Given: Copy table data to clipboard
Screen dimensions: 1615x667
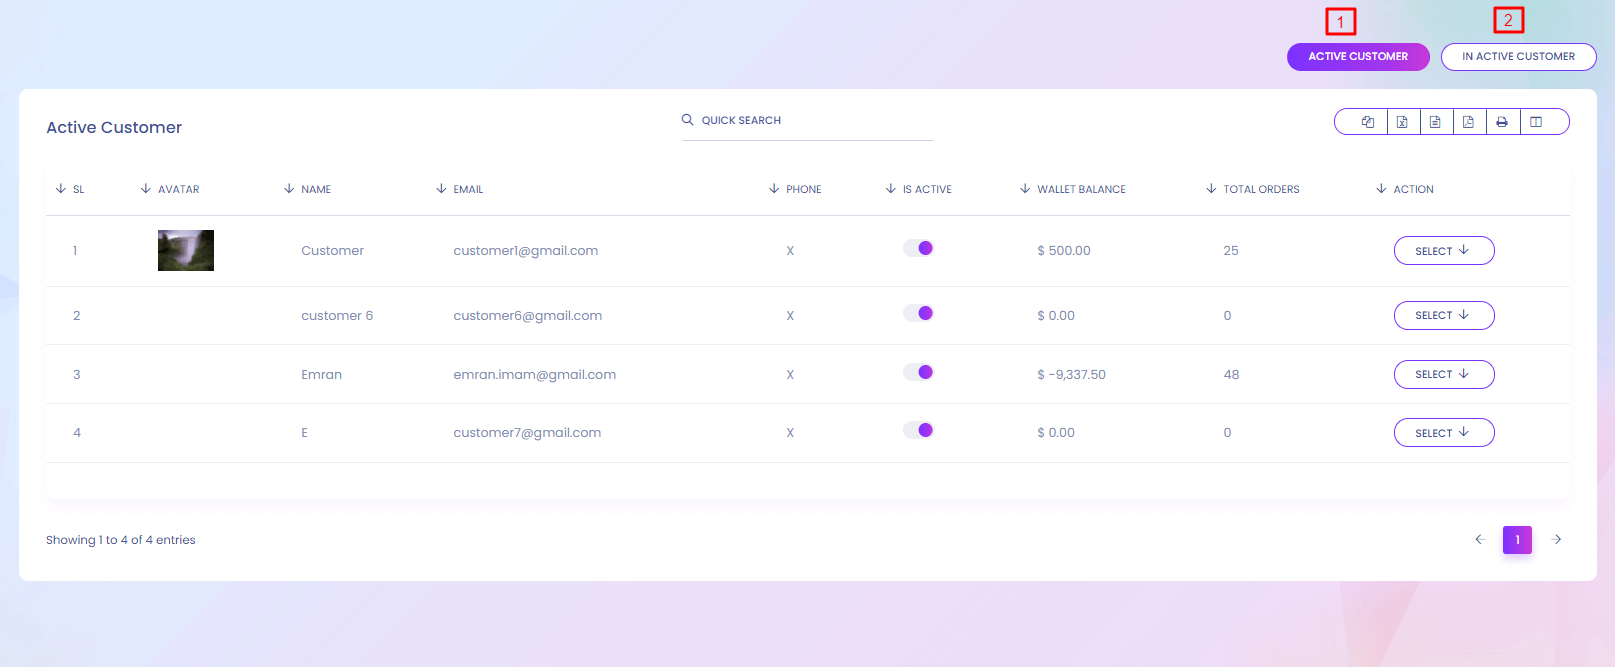Looking at the screenshot, I should (1367, 122).
